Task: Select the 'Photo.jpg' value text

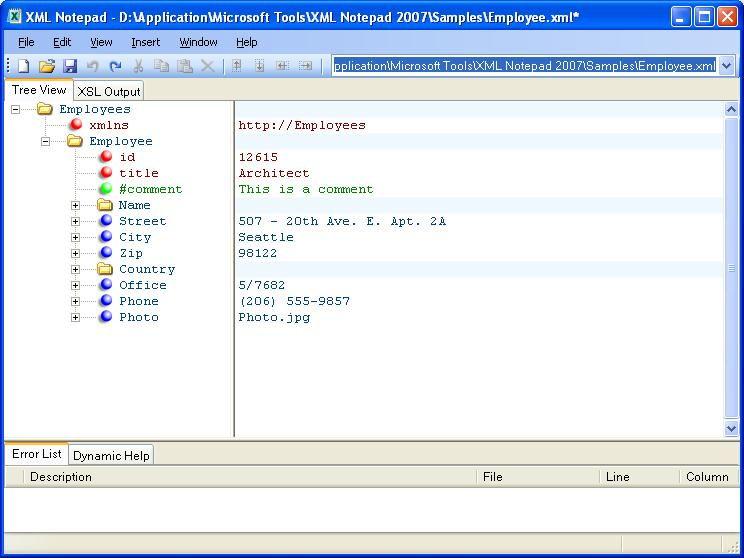Action: pyautogui.click(x=274, y=317)
